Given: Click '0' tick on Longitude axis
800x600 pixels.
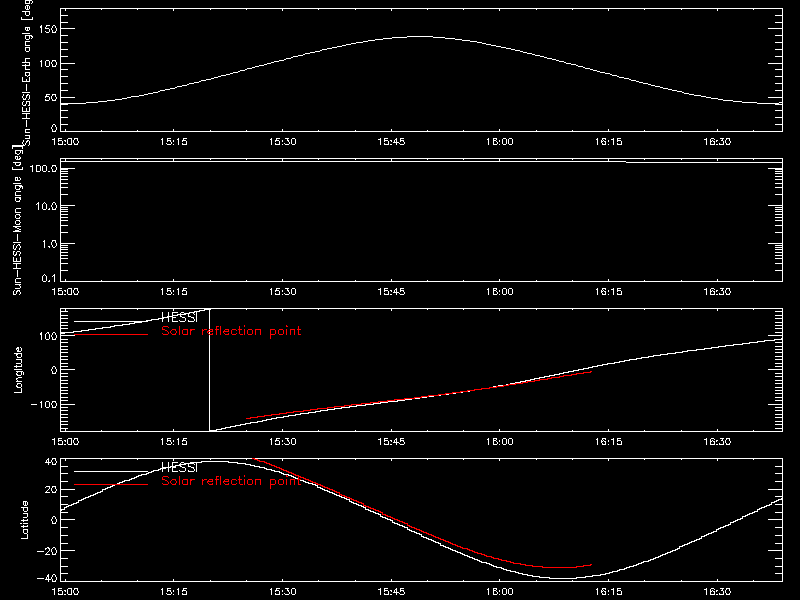Looking at the screenshot, I should tap(54, 370).
